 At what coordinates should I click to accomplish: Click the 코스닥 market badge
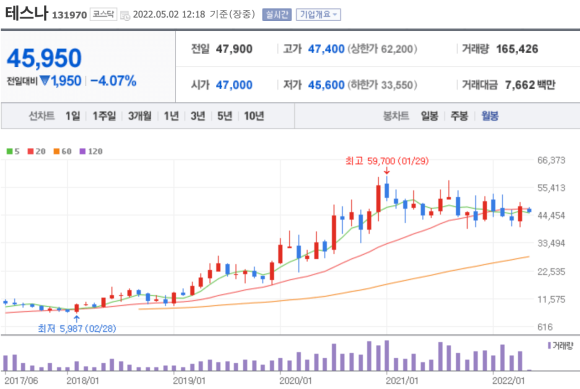tap(103, 14)
